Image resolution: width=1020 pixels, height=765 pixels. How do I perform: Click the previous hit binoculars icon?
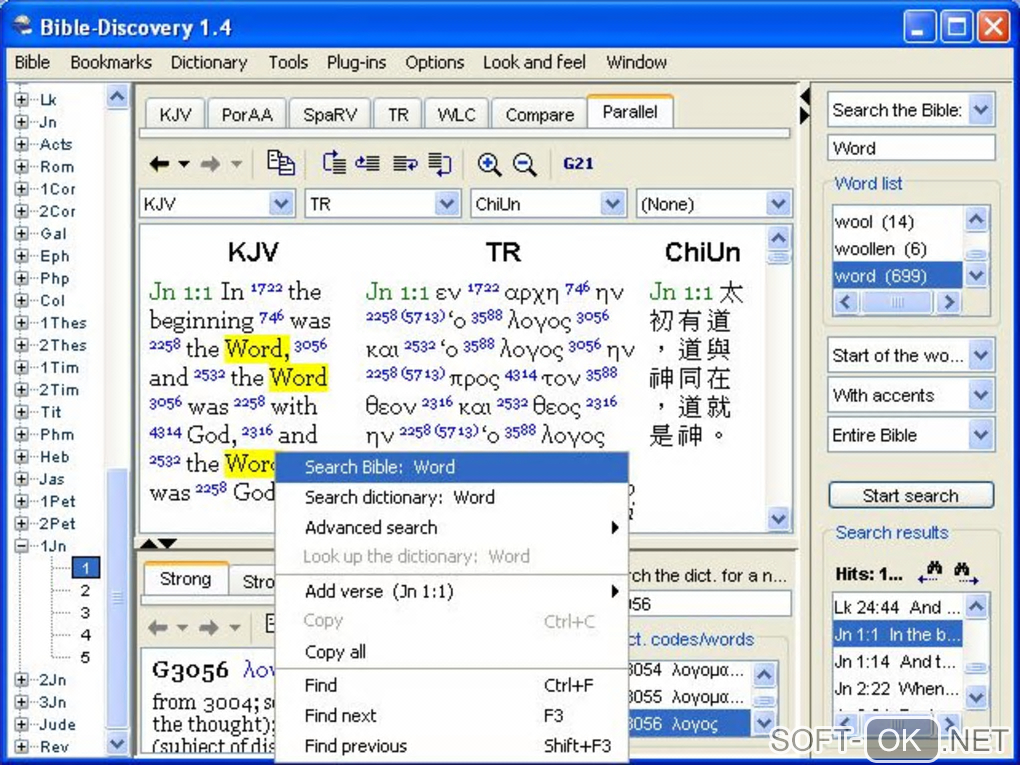tap(930, 572)
